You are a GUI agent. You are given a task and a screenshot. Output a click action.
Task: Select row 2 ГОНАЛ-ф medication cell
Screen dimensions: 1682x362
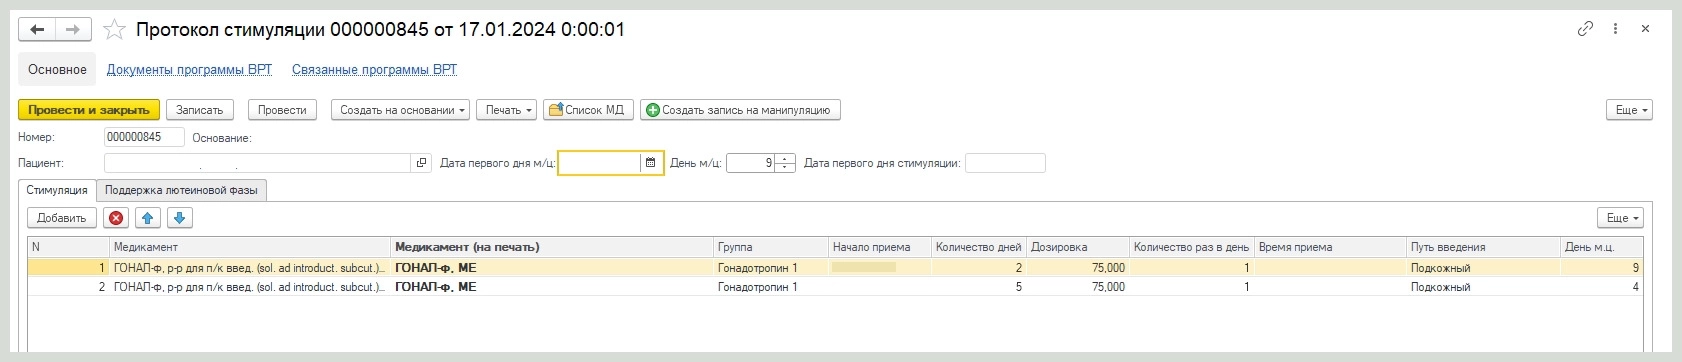click(x=250, y=287)
